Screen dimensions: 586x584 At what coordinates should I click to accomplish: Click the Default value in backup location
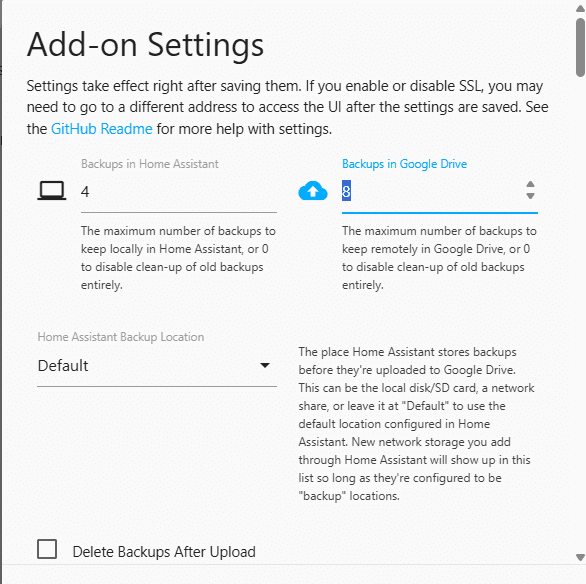point(63,366)
